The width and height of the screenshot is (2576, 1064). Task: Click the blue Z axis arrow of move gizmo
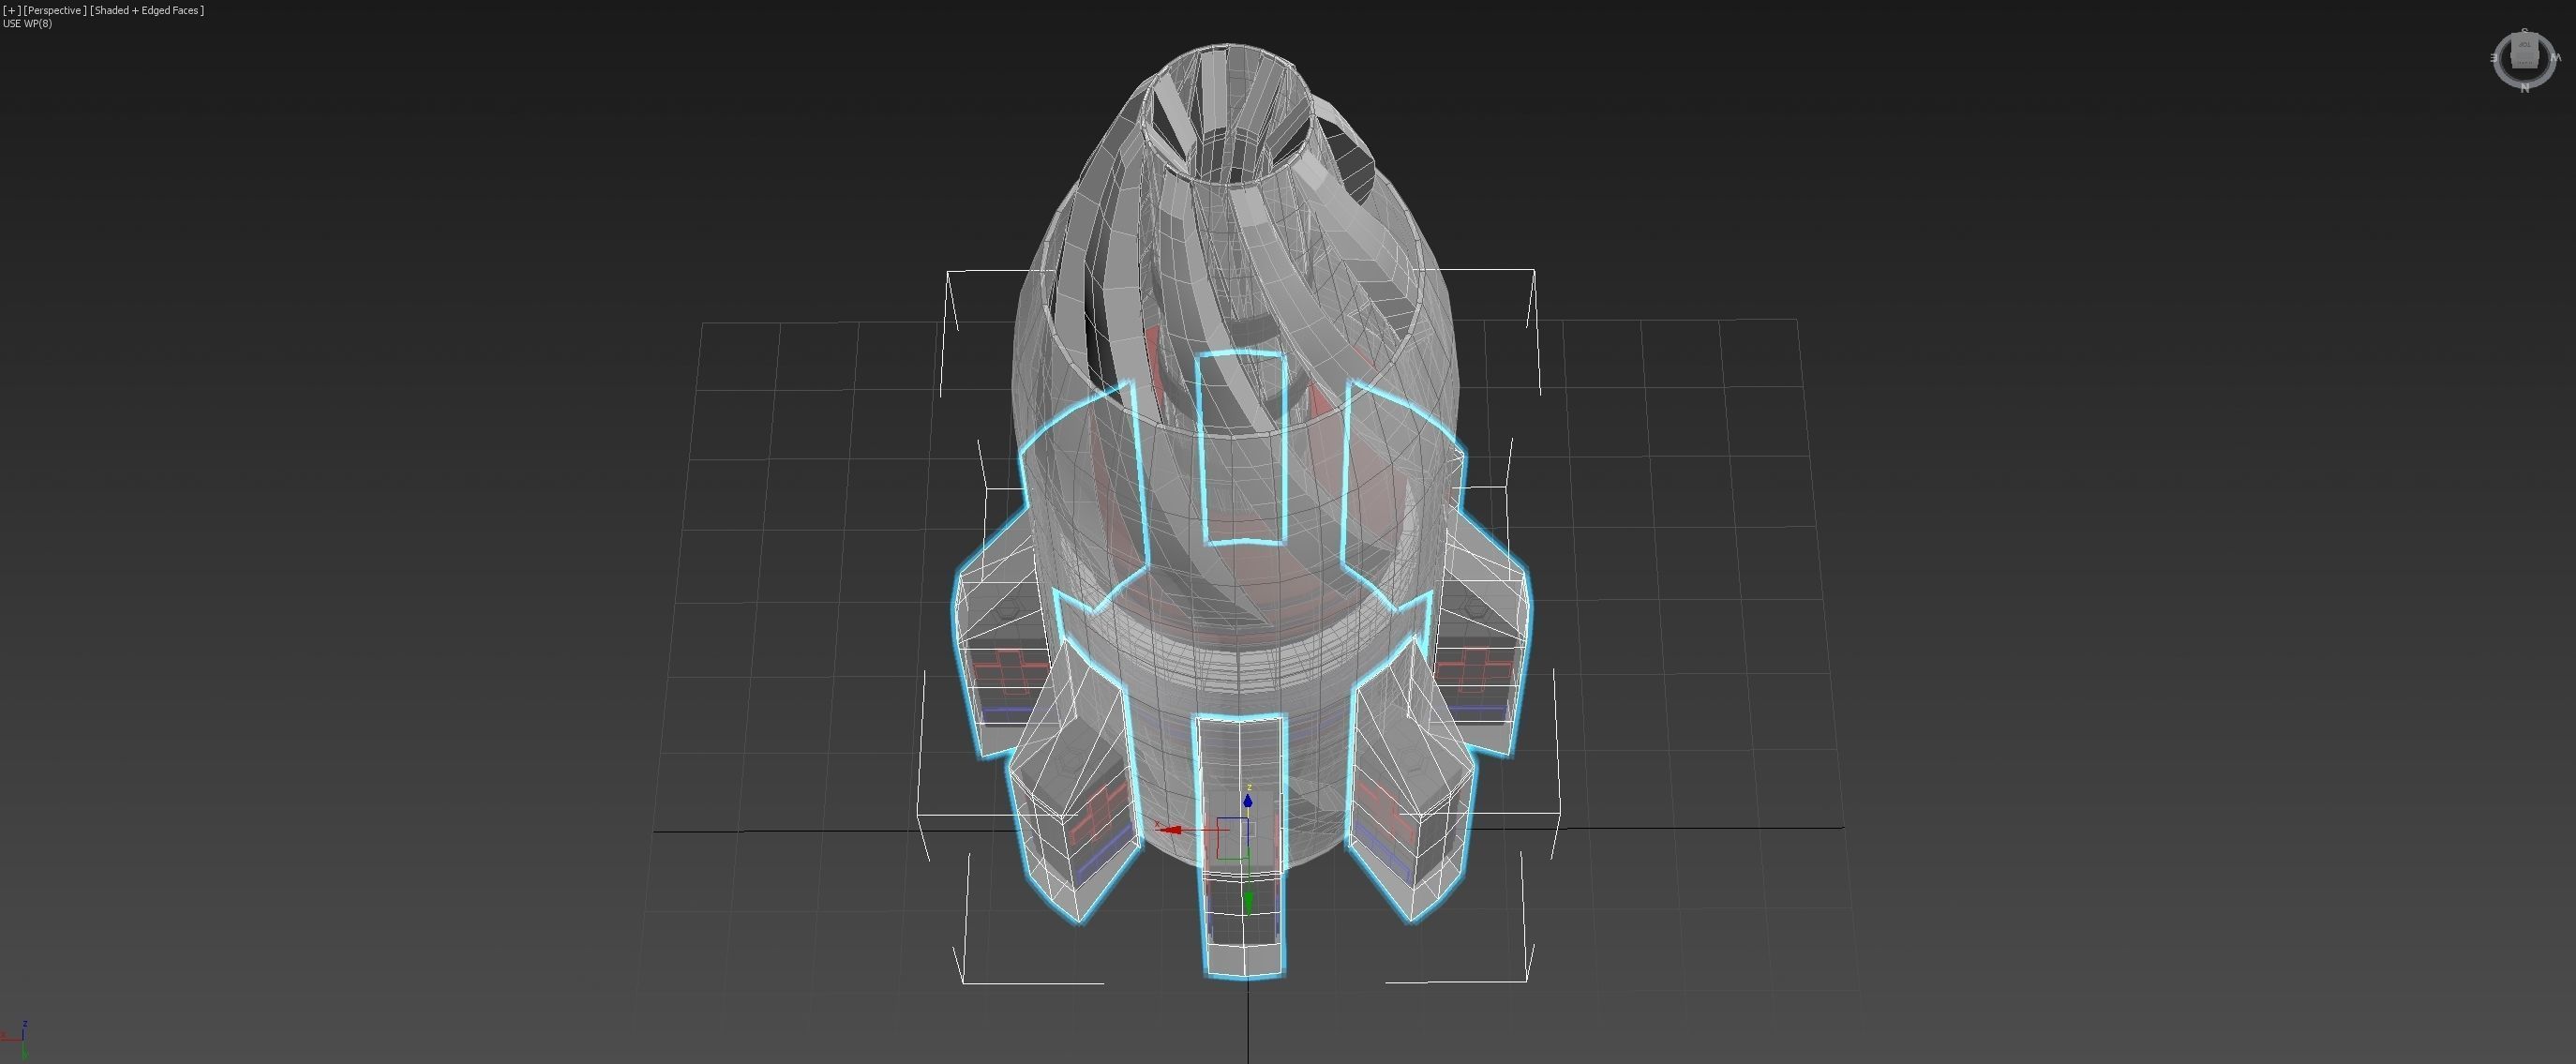[1248, 799]
